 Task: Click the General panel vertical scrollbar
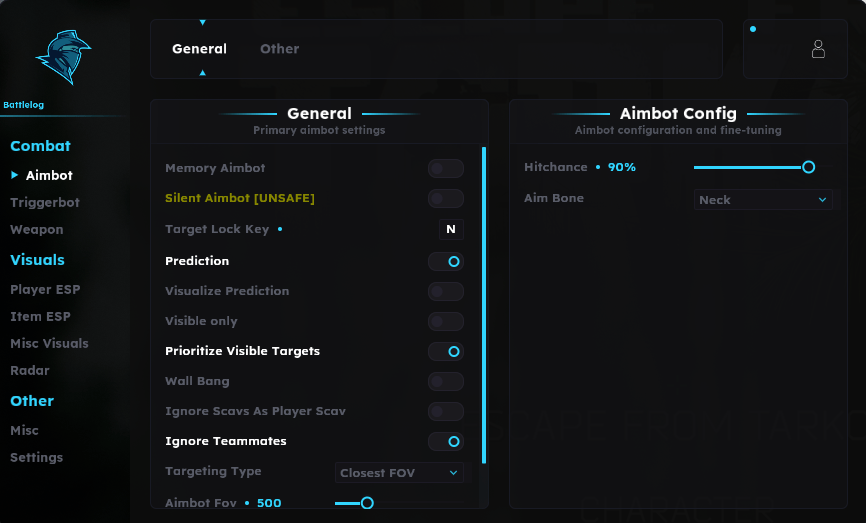484,305
